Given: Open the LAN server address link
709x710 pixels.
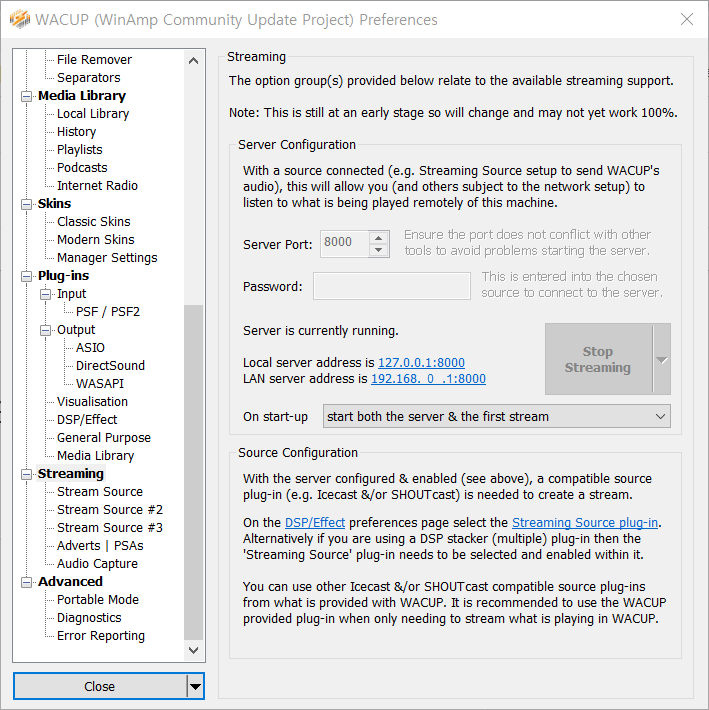Looking at the screenshot, I should (428, 379).
